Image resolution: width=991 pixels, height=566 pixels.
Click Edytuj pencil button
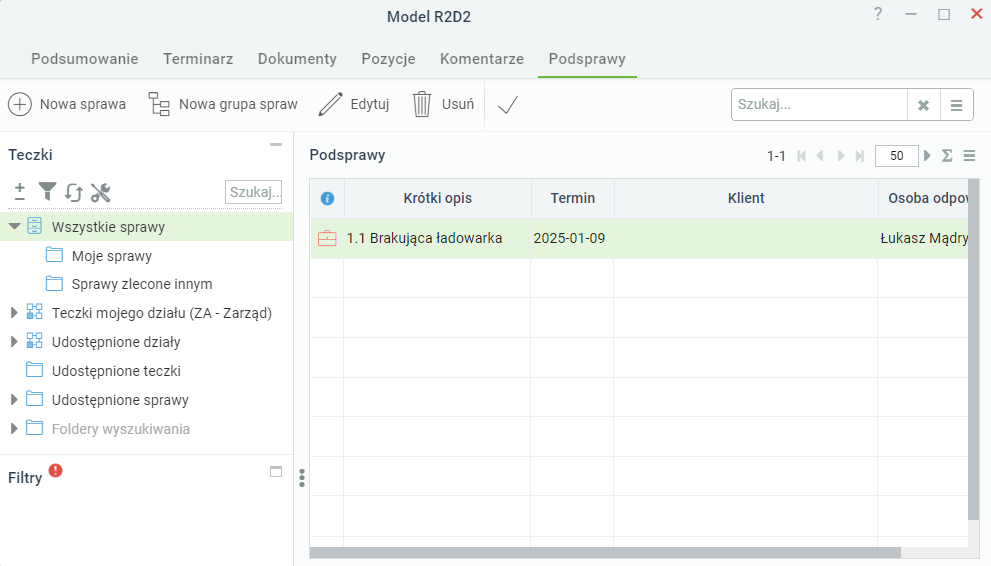(x=353, y=104)
